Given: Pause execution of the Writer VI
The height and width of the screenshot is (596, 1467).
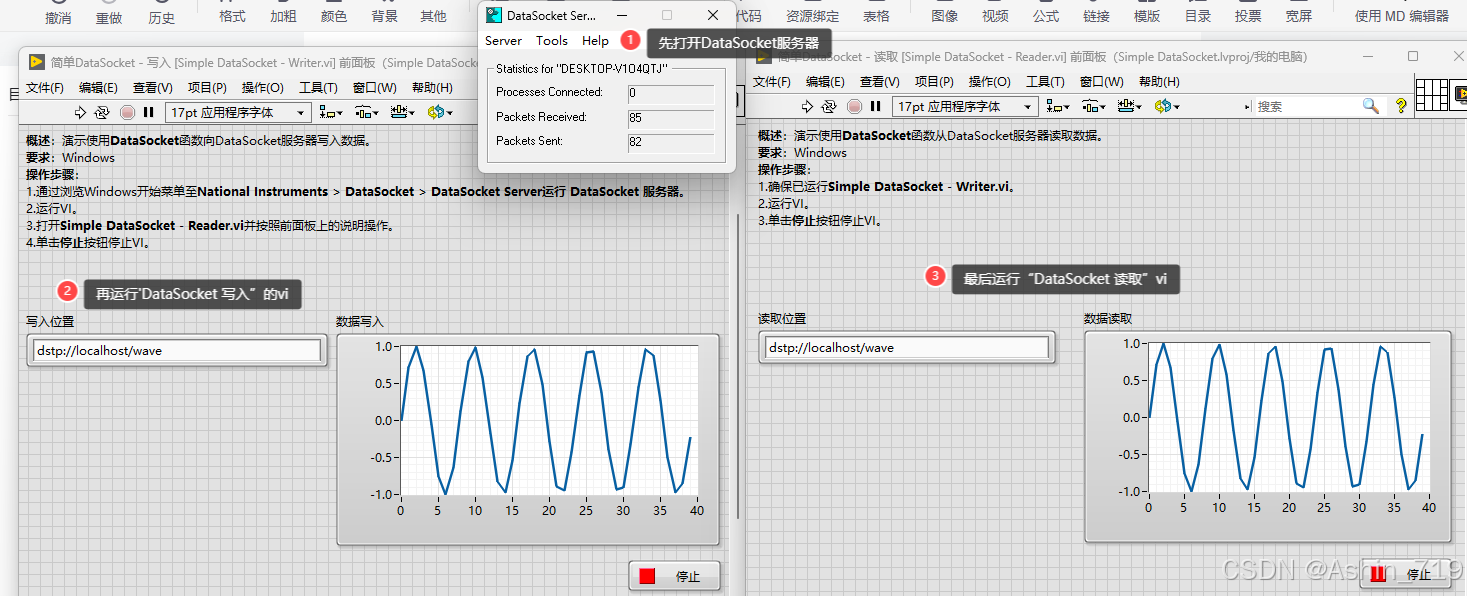Looking at the screenshot, I should (x=147, y=112).
